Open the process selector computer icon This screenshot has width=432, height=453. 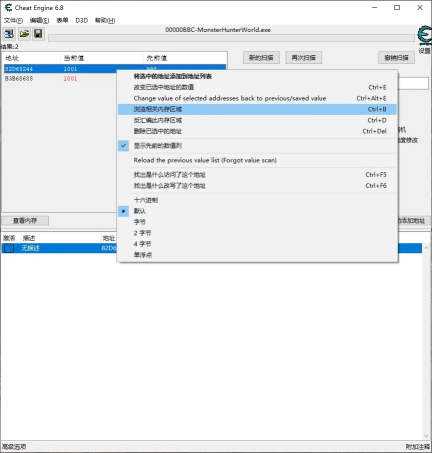9,34
